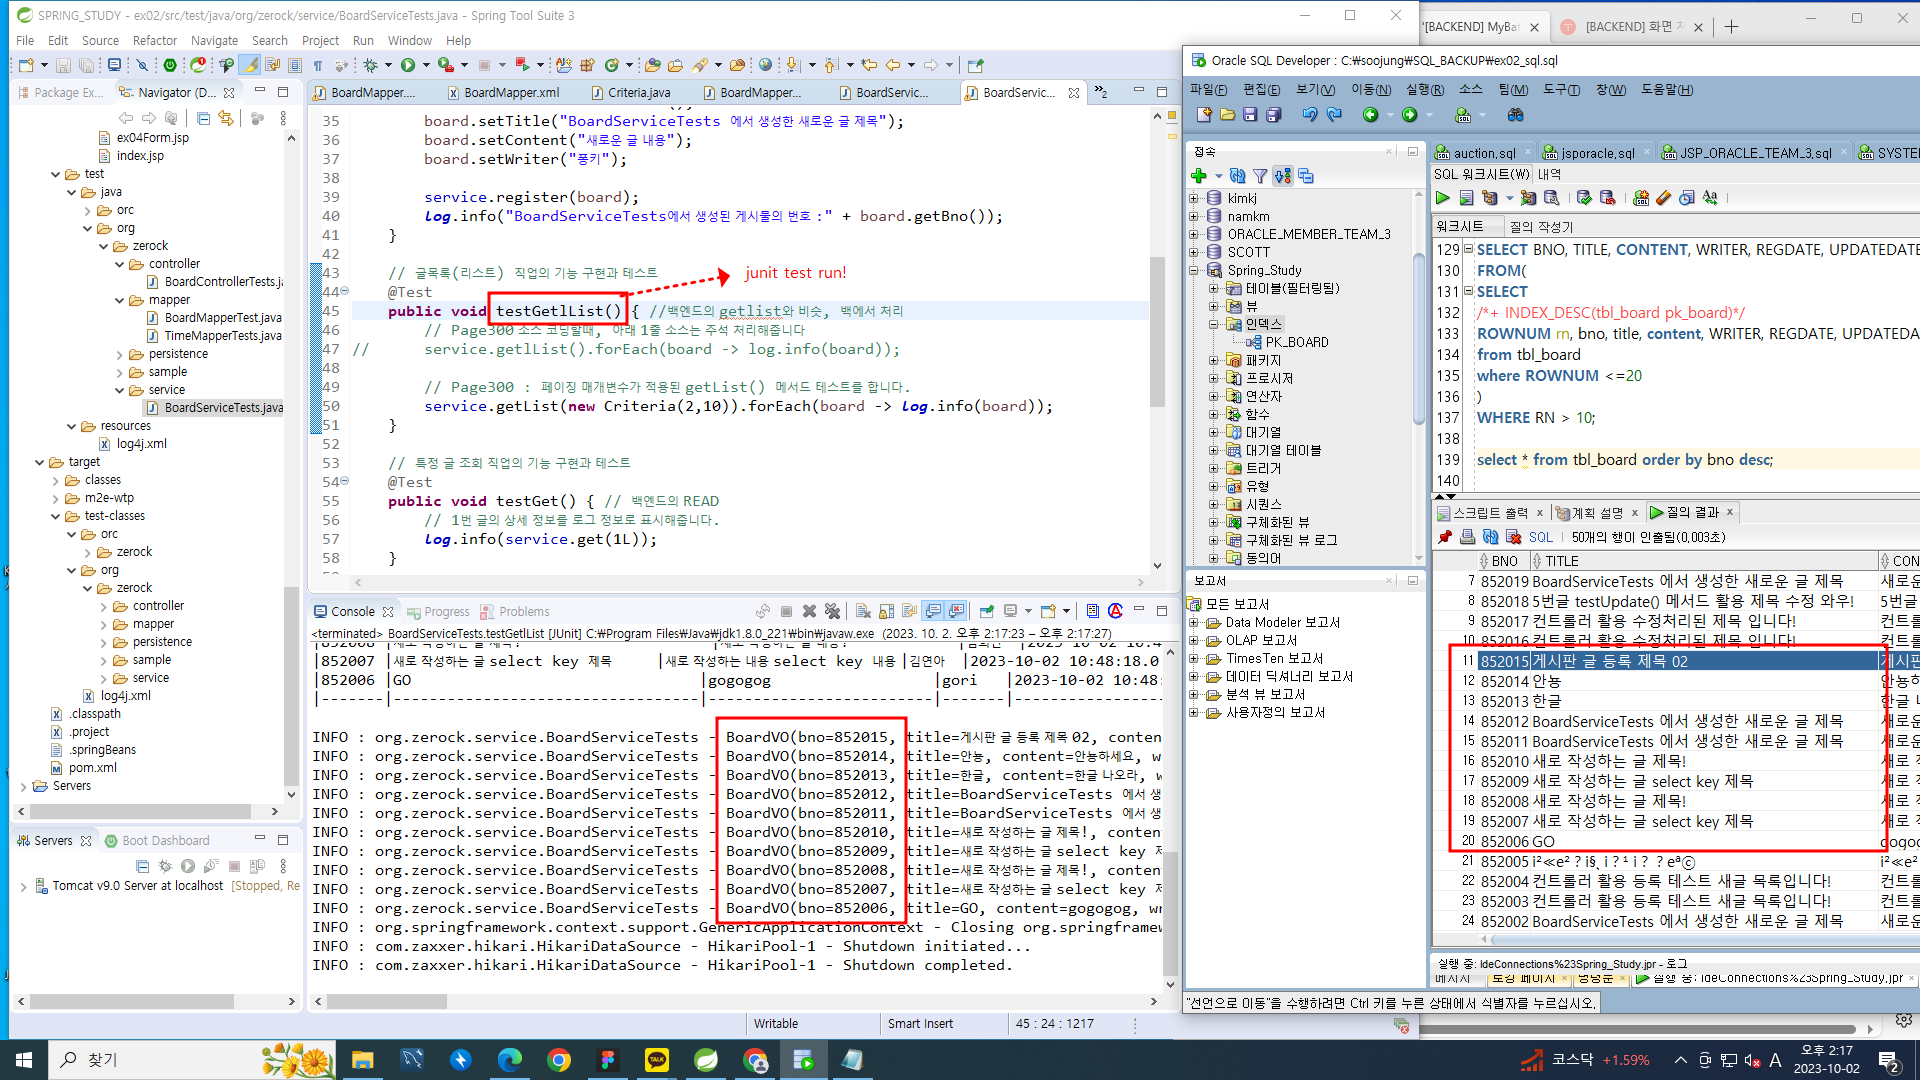This screenshot has height=1080, width=1920.
Task: Click the filter funnel icon in connections panel
Action: (1260, 176)
